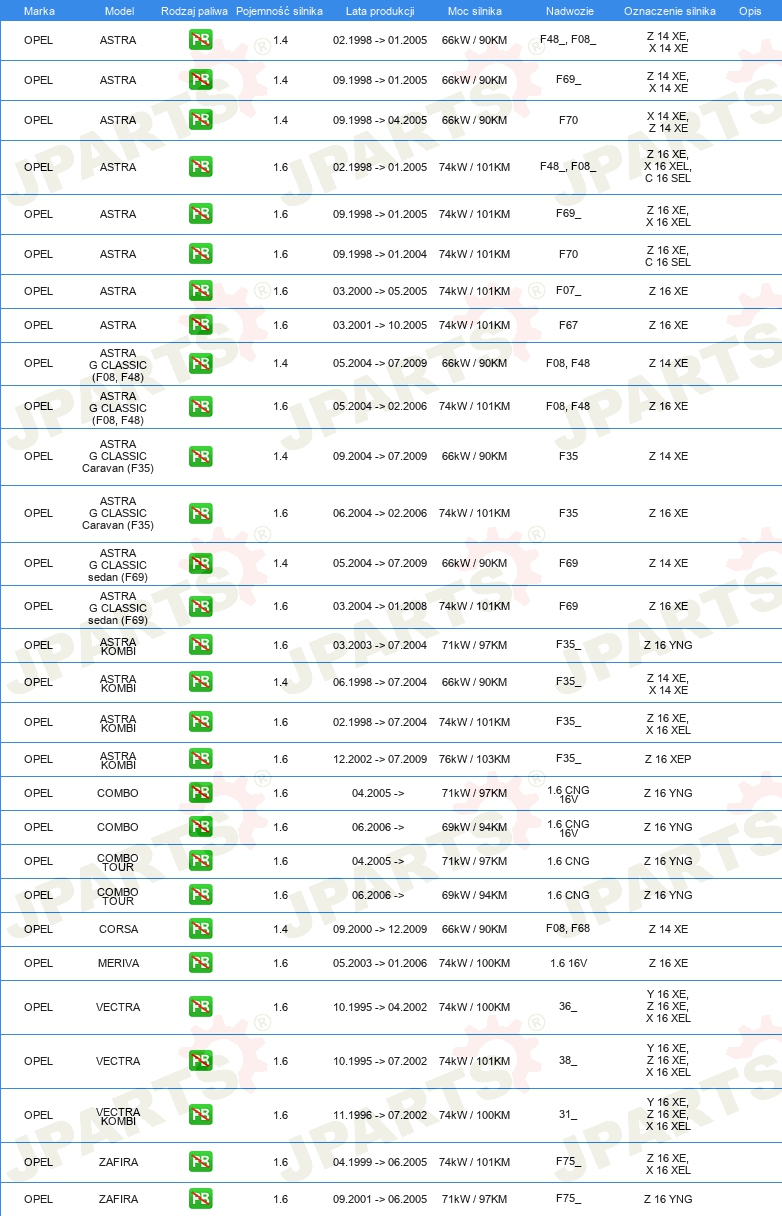Click the '76kW / 103KM' power cell
Image resolution: width=782 pixels, height=1216 pixels.
474,759
